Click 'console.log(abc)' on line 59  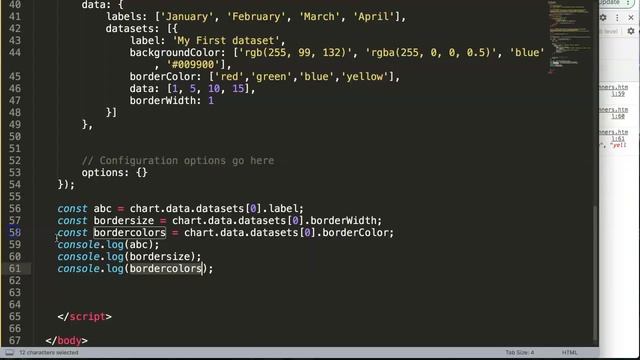[x=105, y=244]
